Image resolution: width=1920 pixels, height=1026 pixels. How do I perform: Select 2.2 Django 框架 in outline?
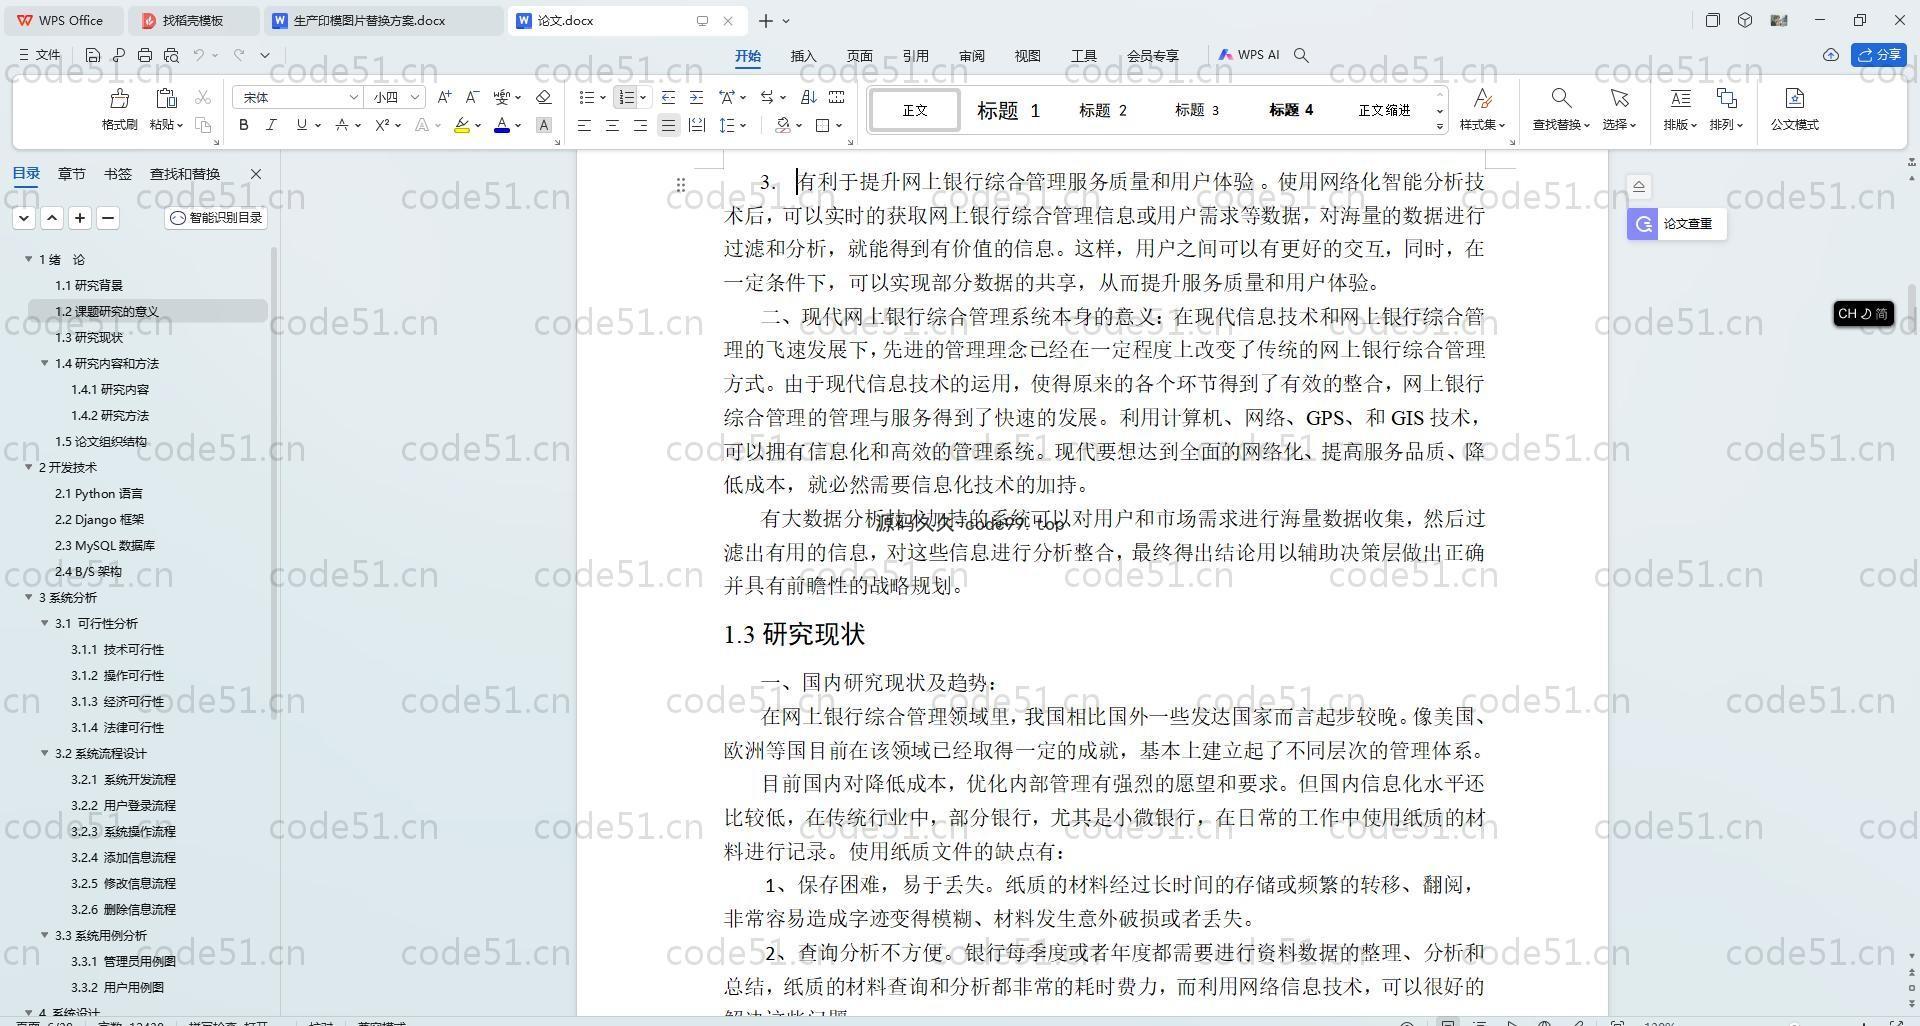[x=99, y=519]
